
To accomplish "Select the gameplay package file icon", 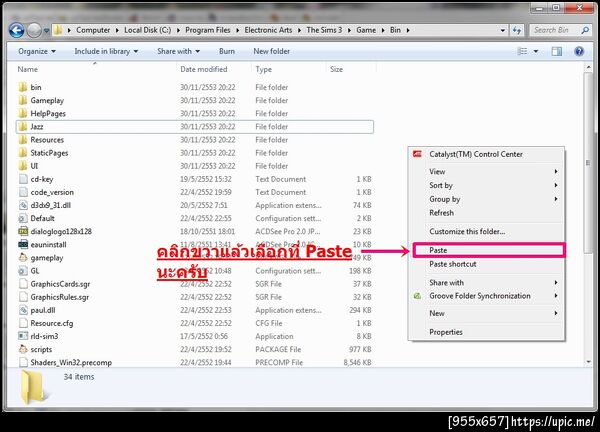I will [23, 258].
